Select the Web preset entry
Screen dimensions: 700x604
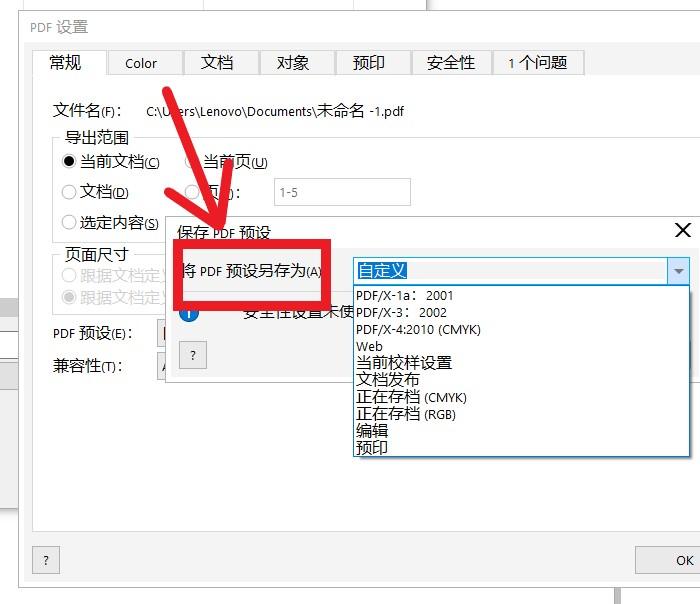click(x=521, y=346)
